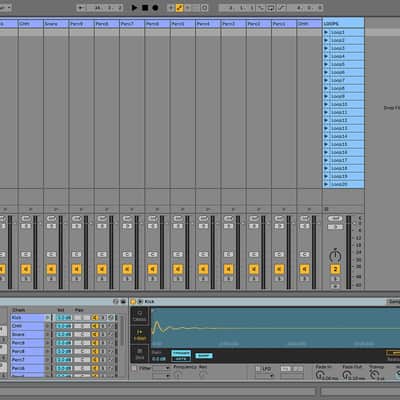This screenshot has width=400, height=400.
Task: Select the Loop12 clip name
Action: tap(339, 120)
